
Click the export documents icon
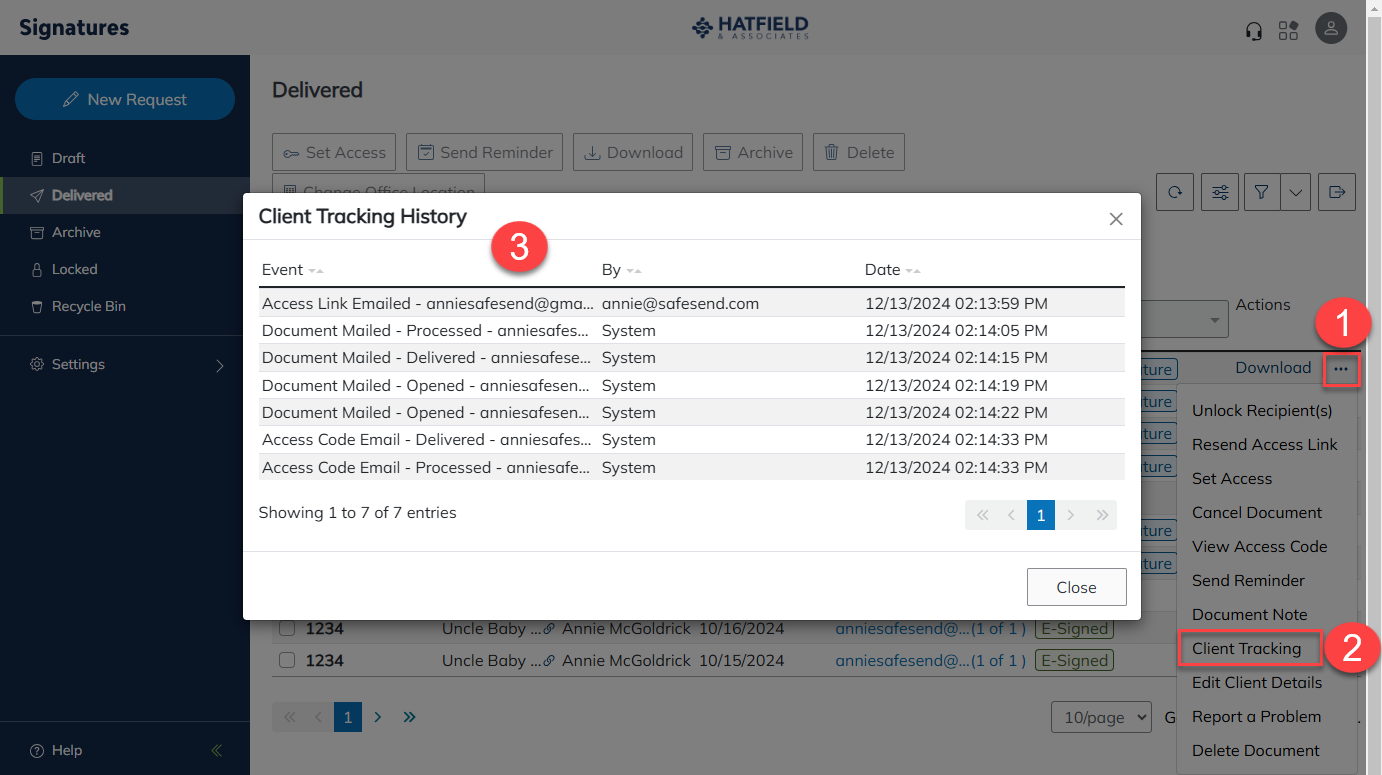(1337, 191)
